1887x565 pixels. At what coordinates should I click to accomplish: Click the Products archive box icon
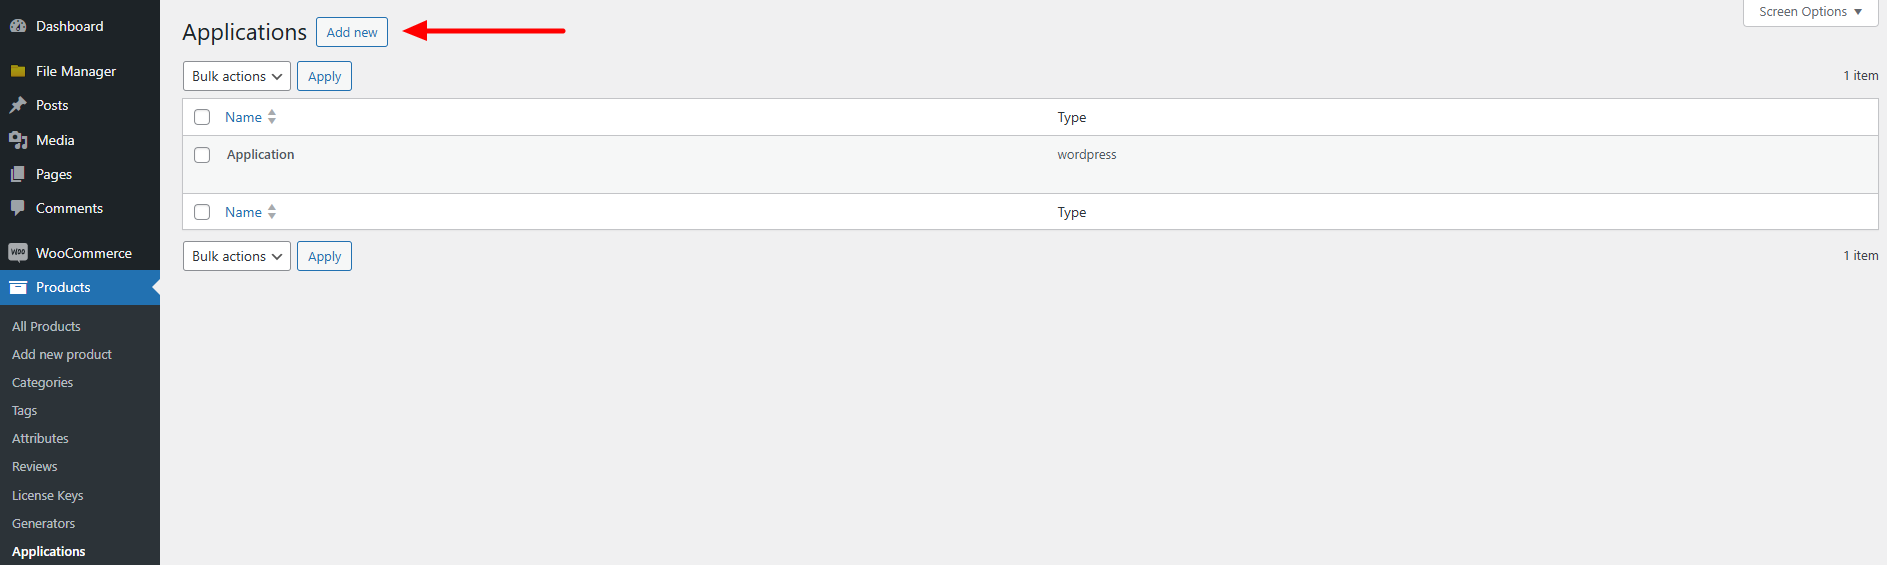(x=18, y=287)
